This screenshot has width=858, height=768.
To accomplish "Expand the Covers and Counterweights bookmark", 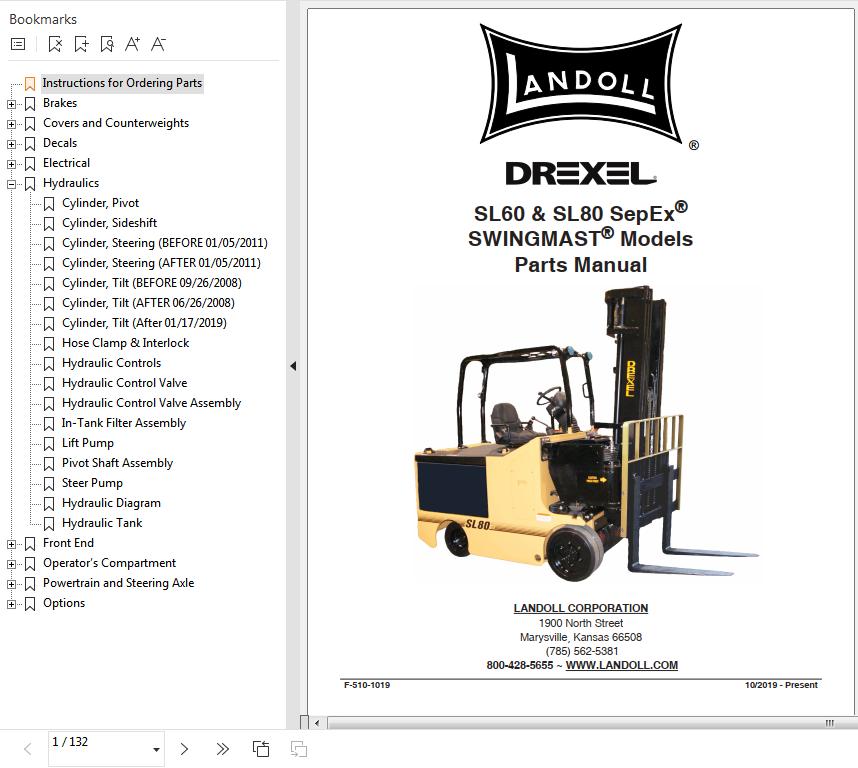I will coord(11,124).
